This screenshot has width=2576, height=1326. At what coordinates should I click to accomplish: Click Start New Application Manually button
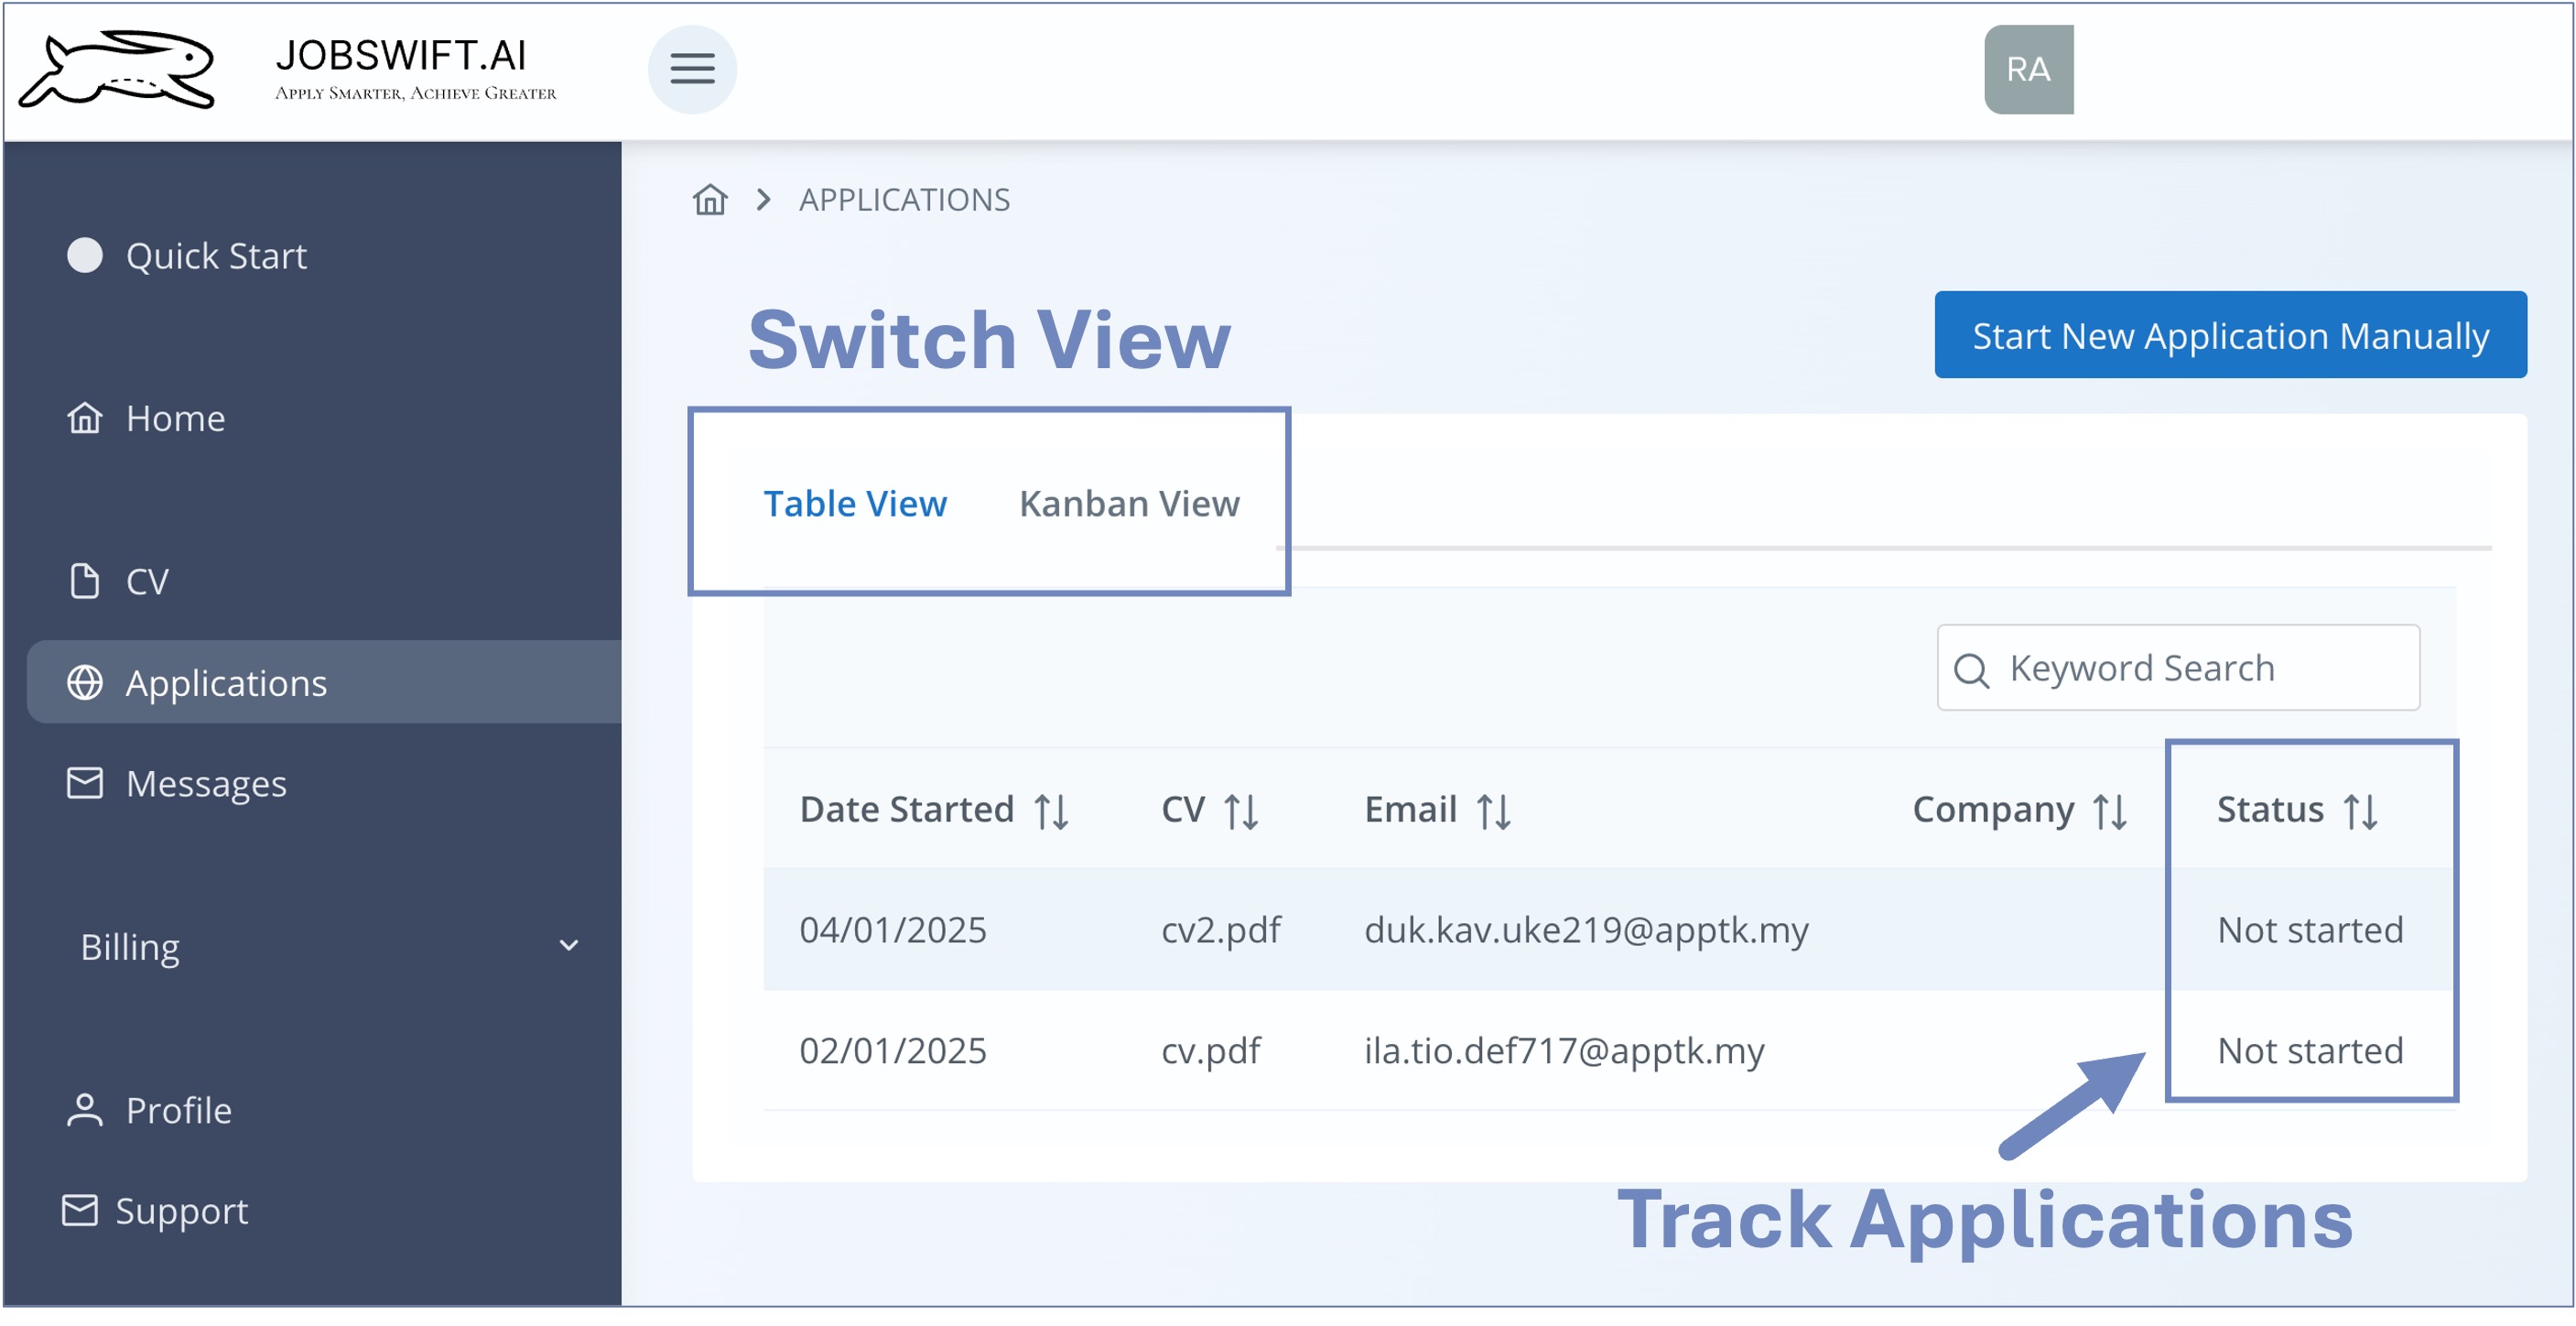point(2230,335)
